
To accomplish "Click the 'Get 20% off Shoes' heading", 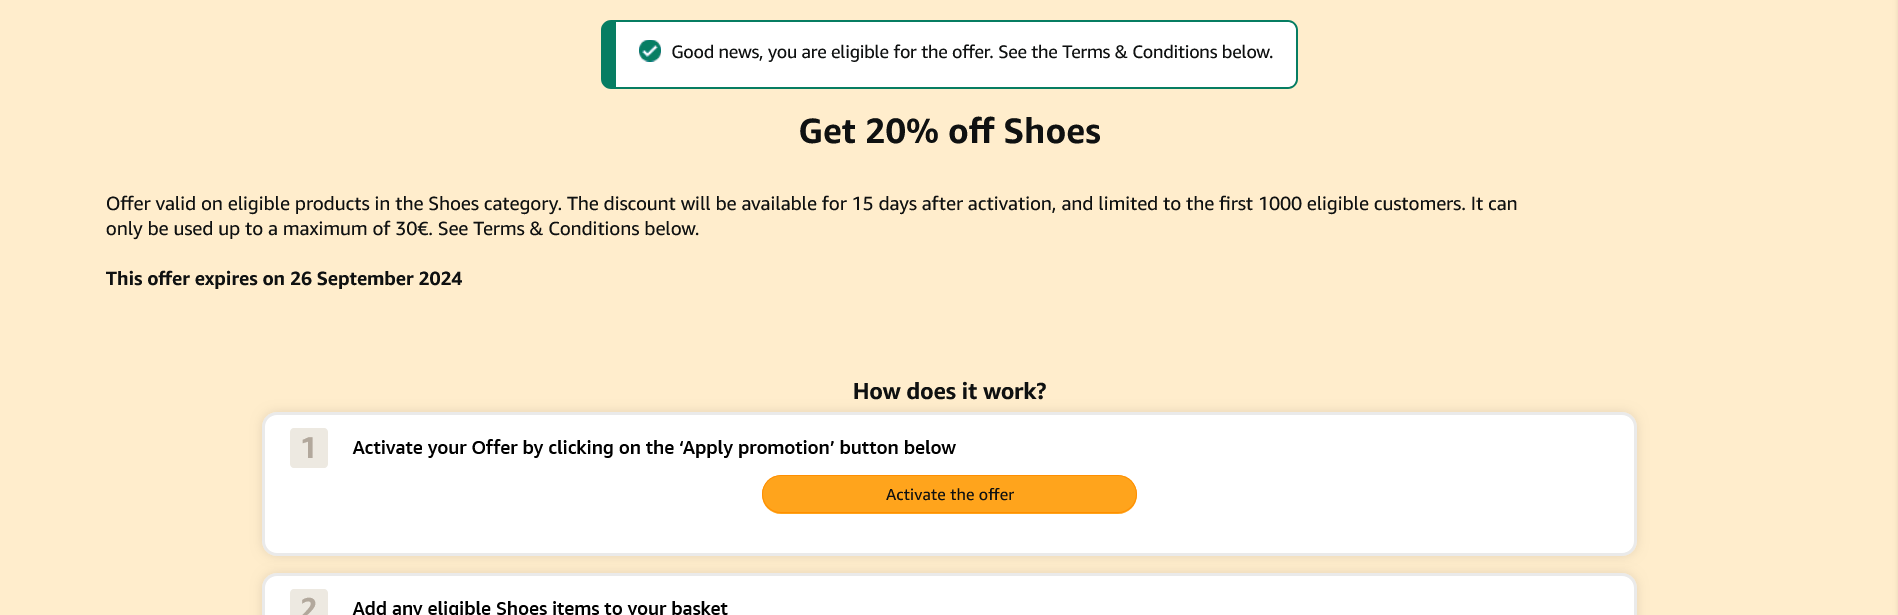I will coord(949,132).
